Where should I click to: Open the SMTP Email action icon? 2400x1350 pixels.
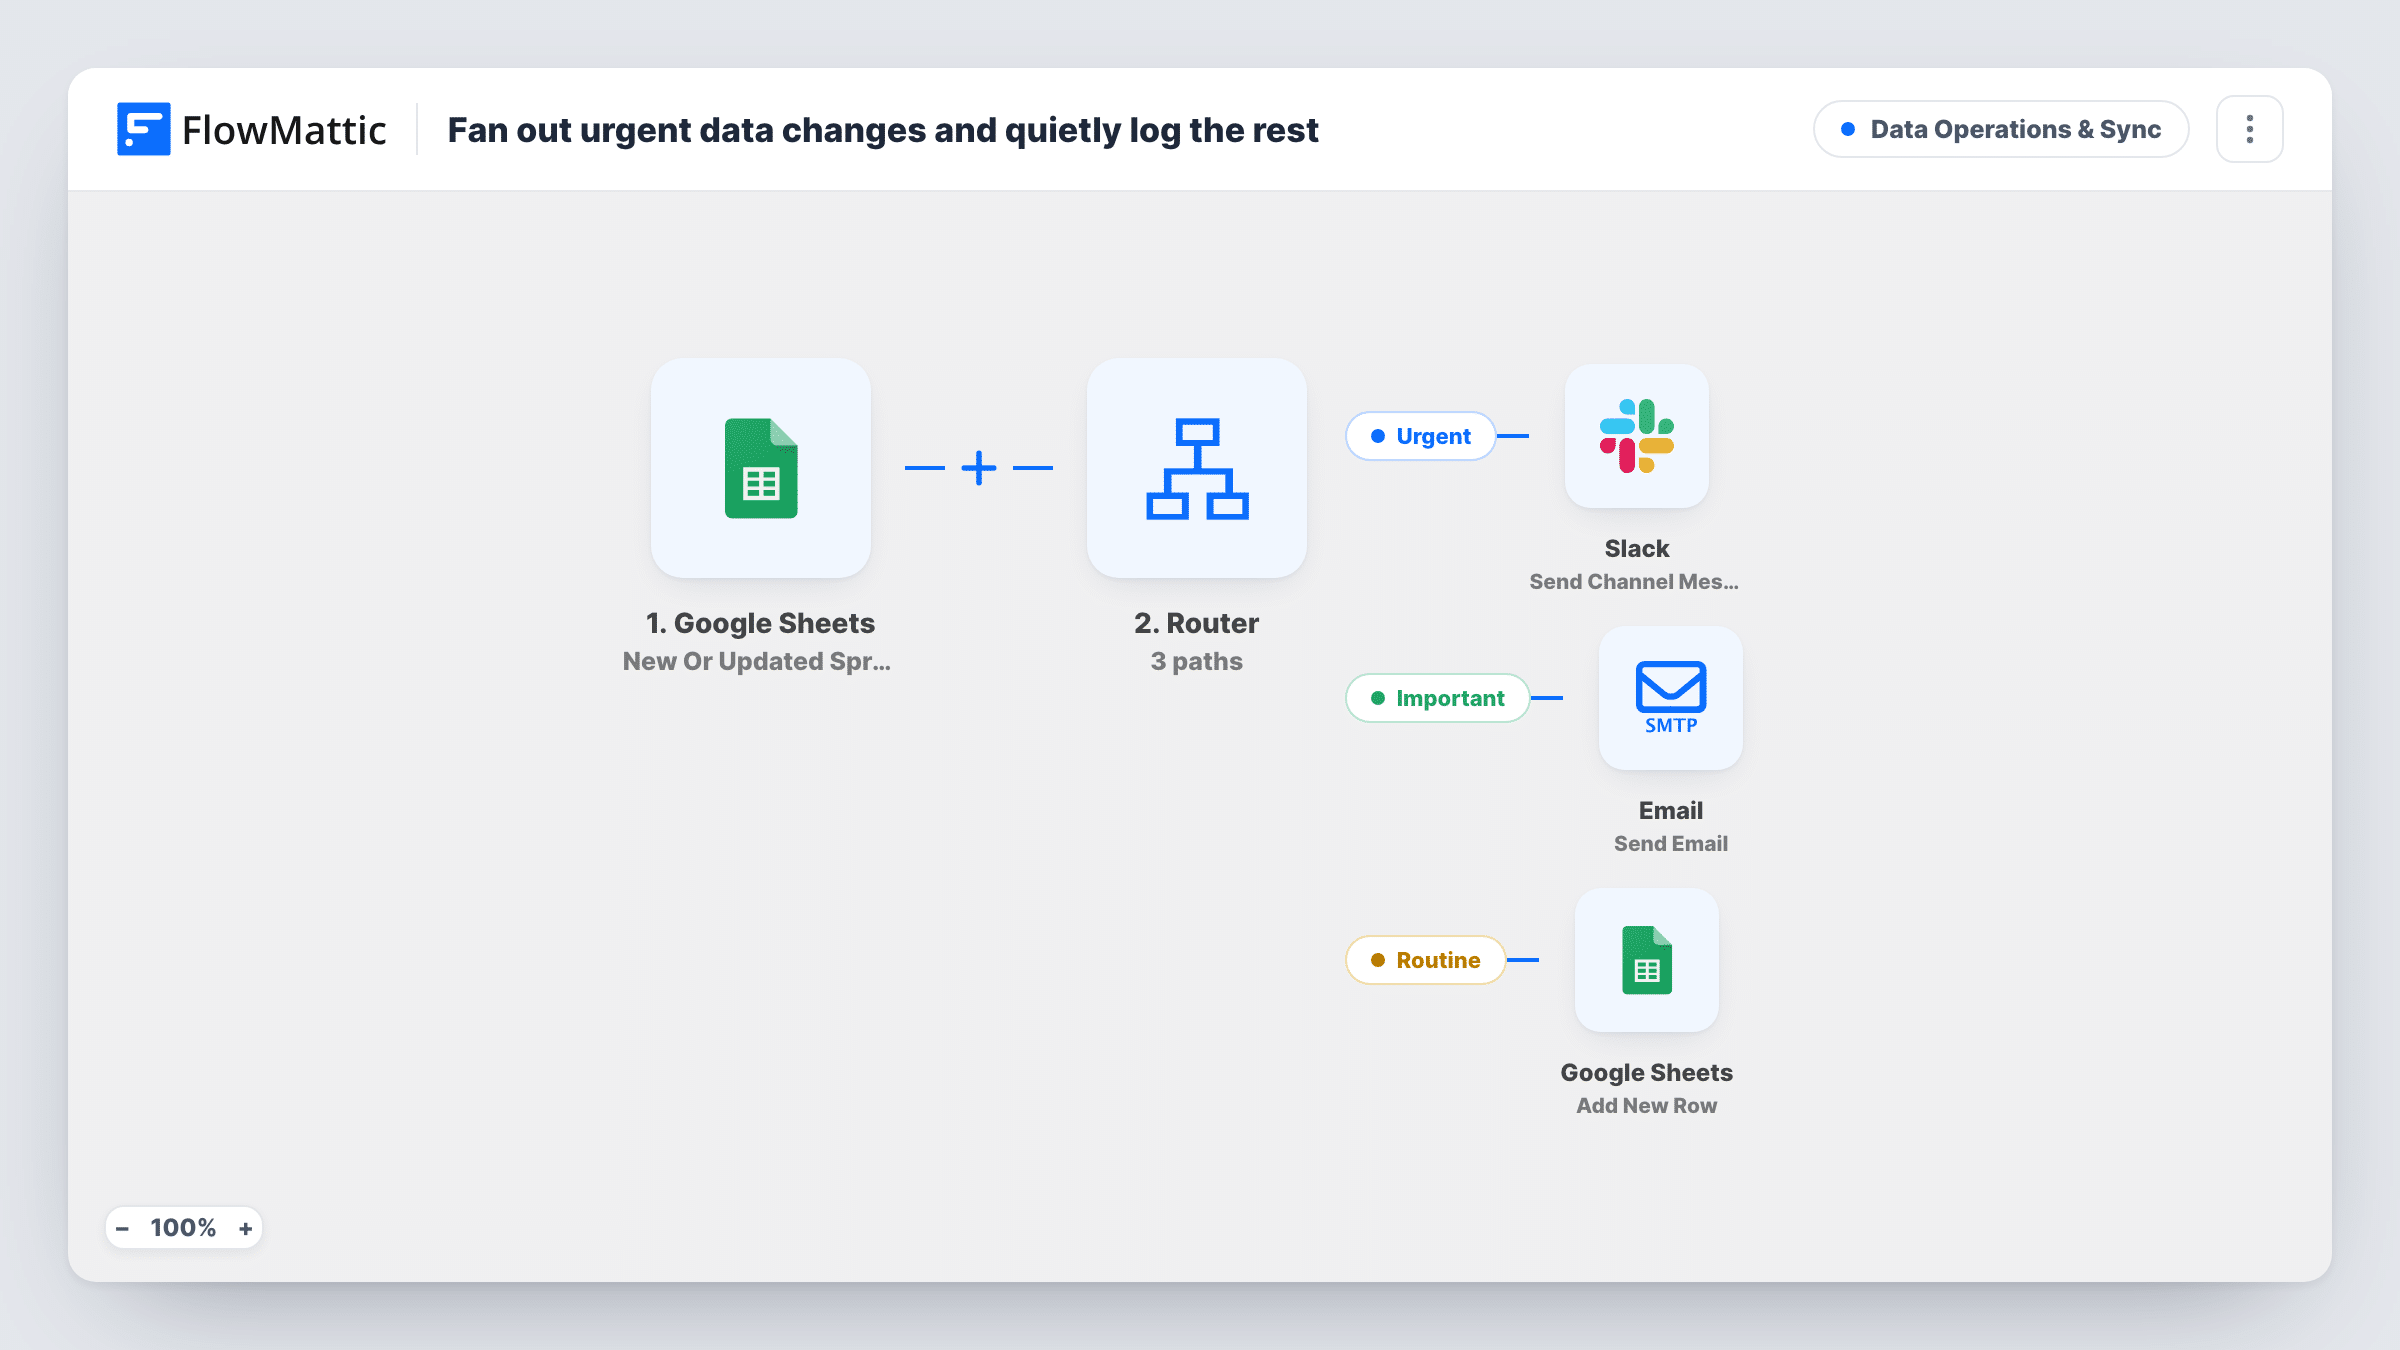coord(1671,698)
